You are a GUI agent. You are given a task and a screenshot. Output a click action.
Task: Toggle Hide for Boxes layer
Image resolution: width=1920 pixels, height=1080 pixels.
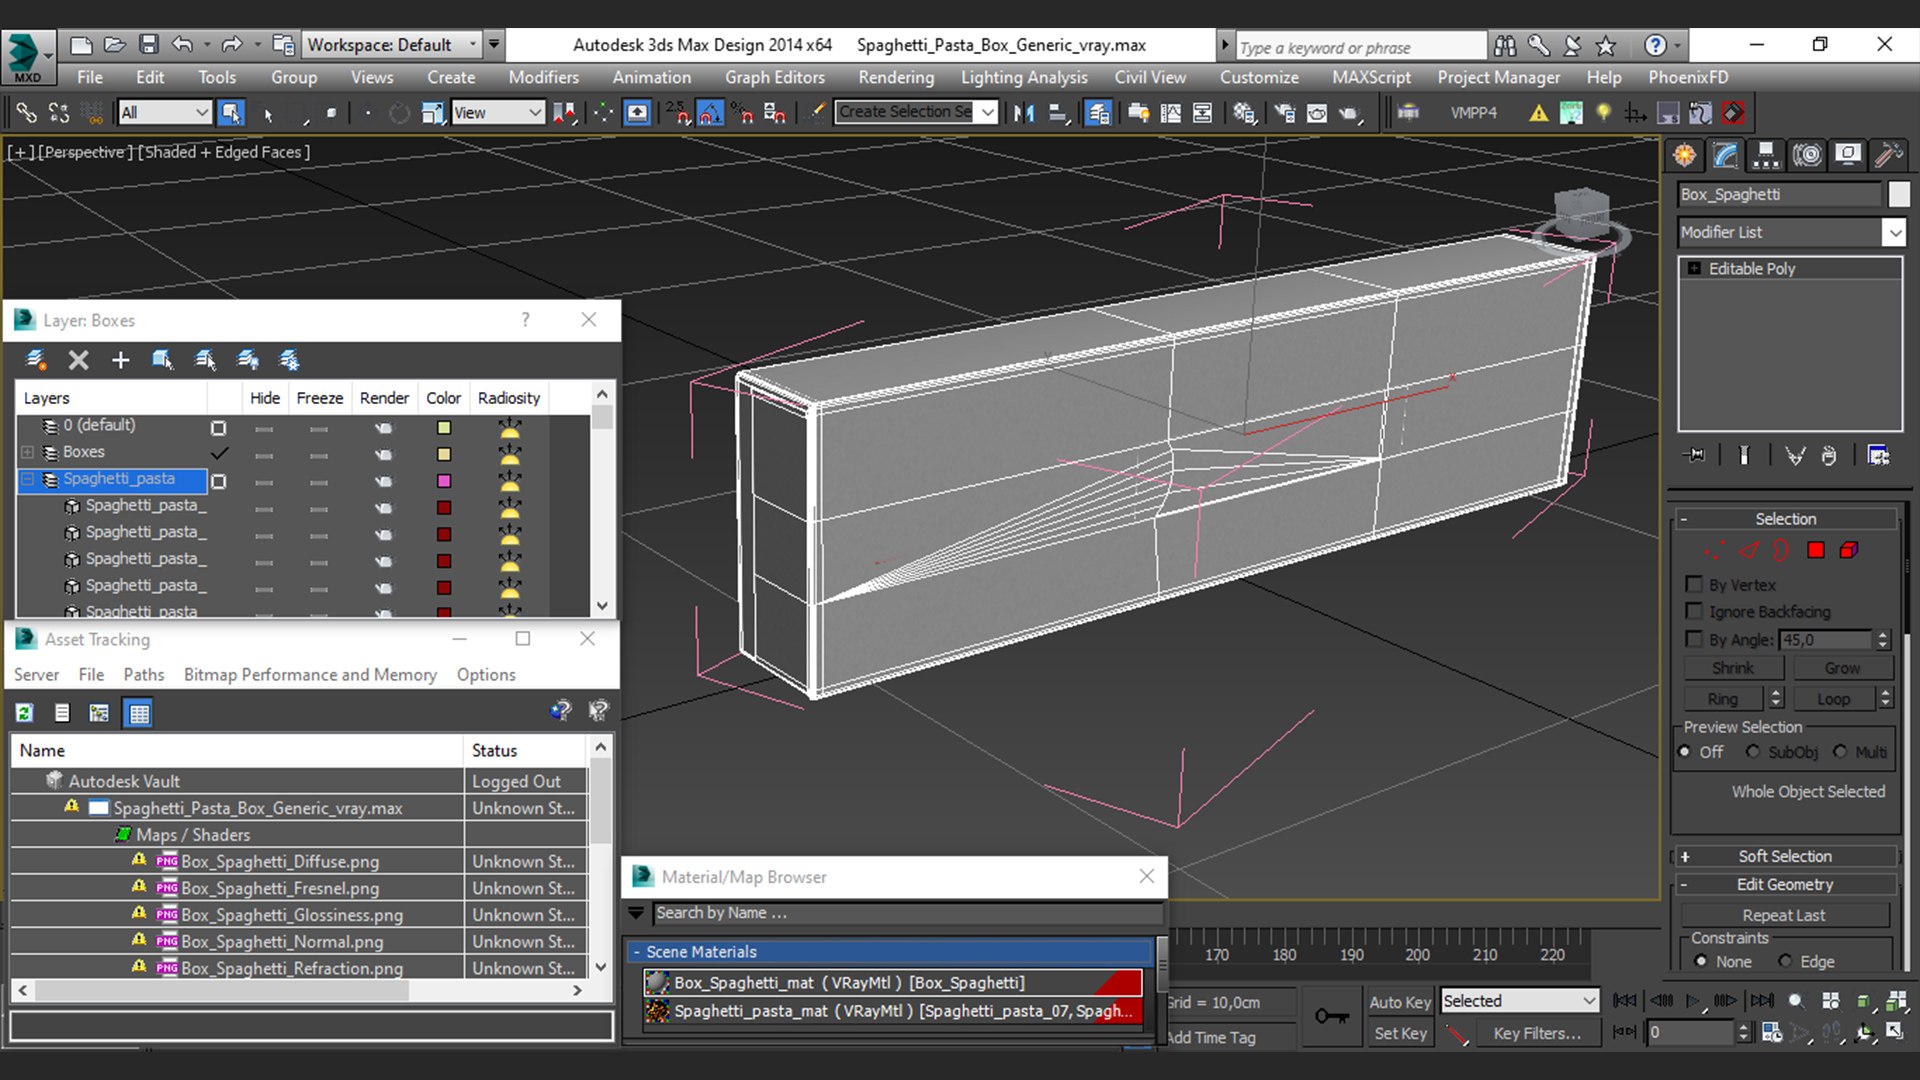(264, 454)
